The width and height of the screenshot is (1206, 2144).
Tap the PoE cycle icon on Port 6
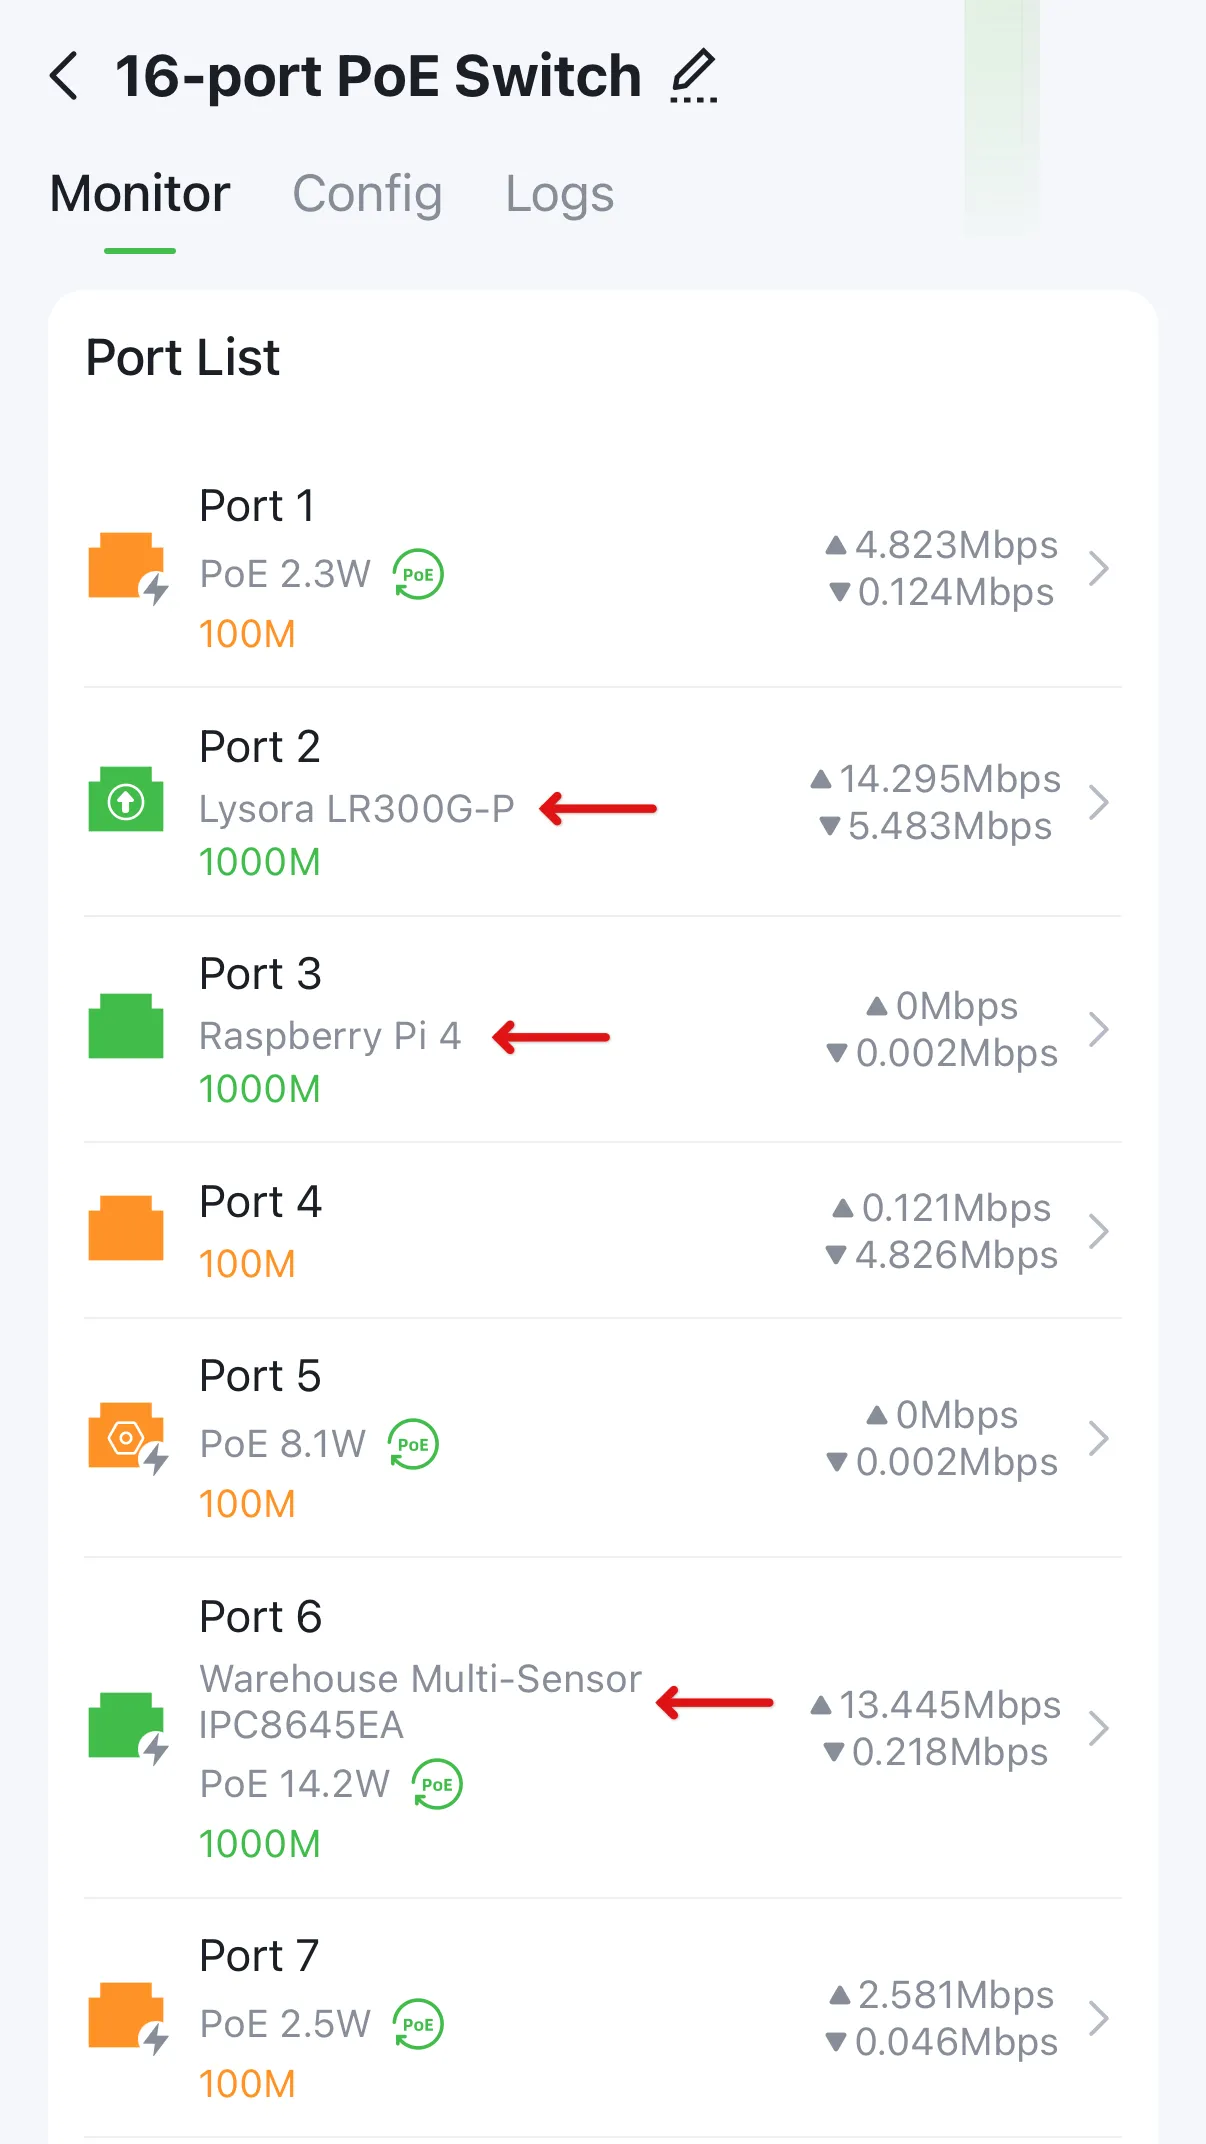click(437, 1785)
